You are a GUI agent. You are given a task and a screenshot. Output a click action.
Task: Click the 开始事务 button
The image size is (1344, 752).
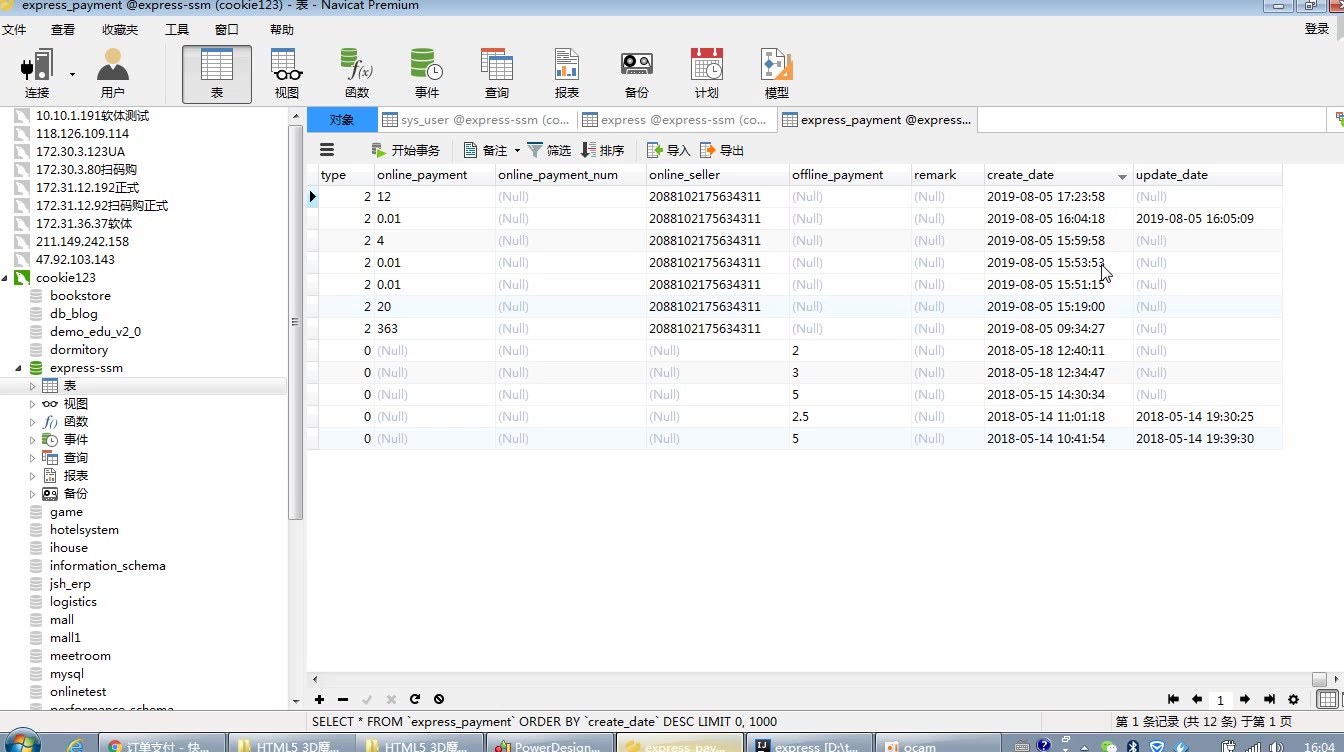click(405, 151)
